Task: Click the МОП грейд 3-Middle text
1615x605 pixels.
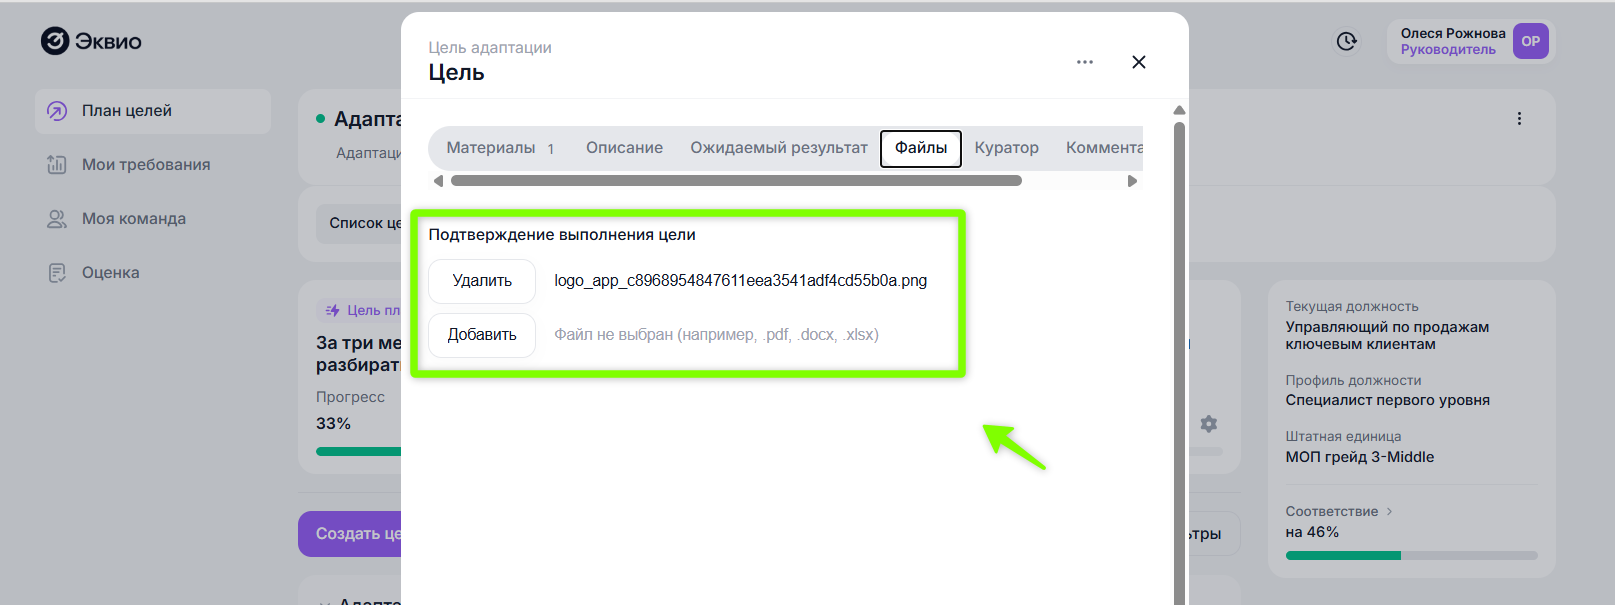Action: point(1360,457)
